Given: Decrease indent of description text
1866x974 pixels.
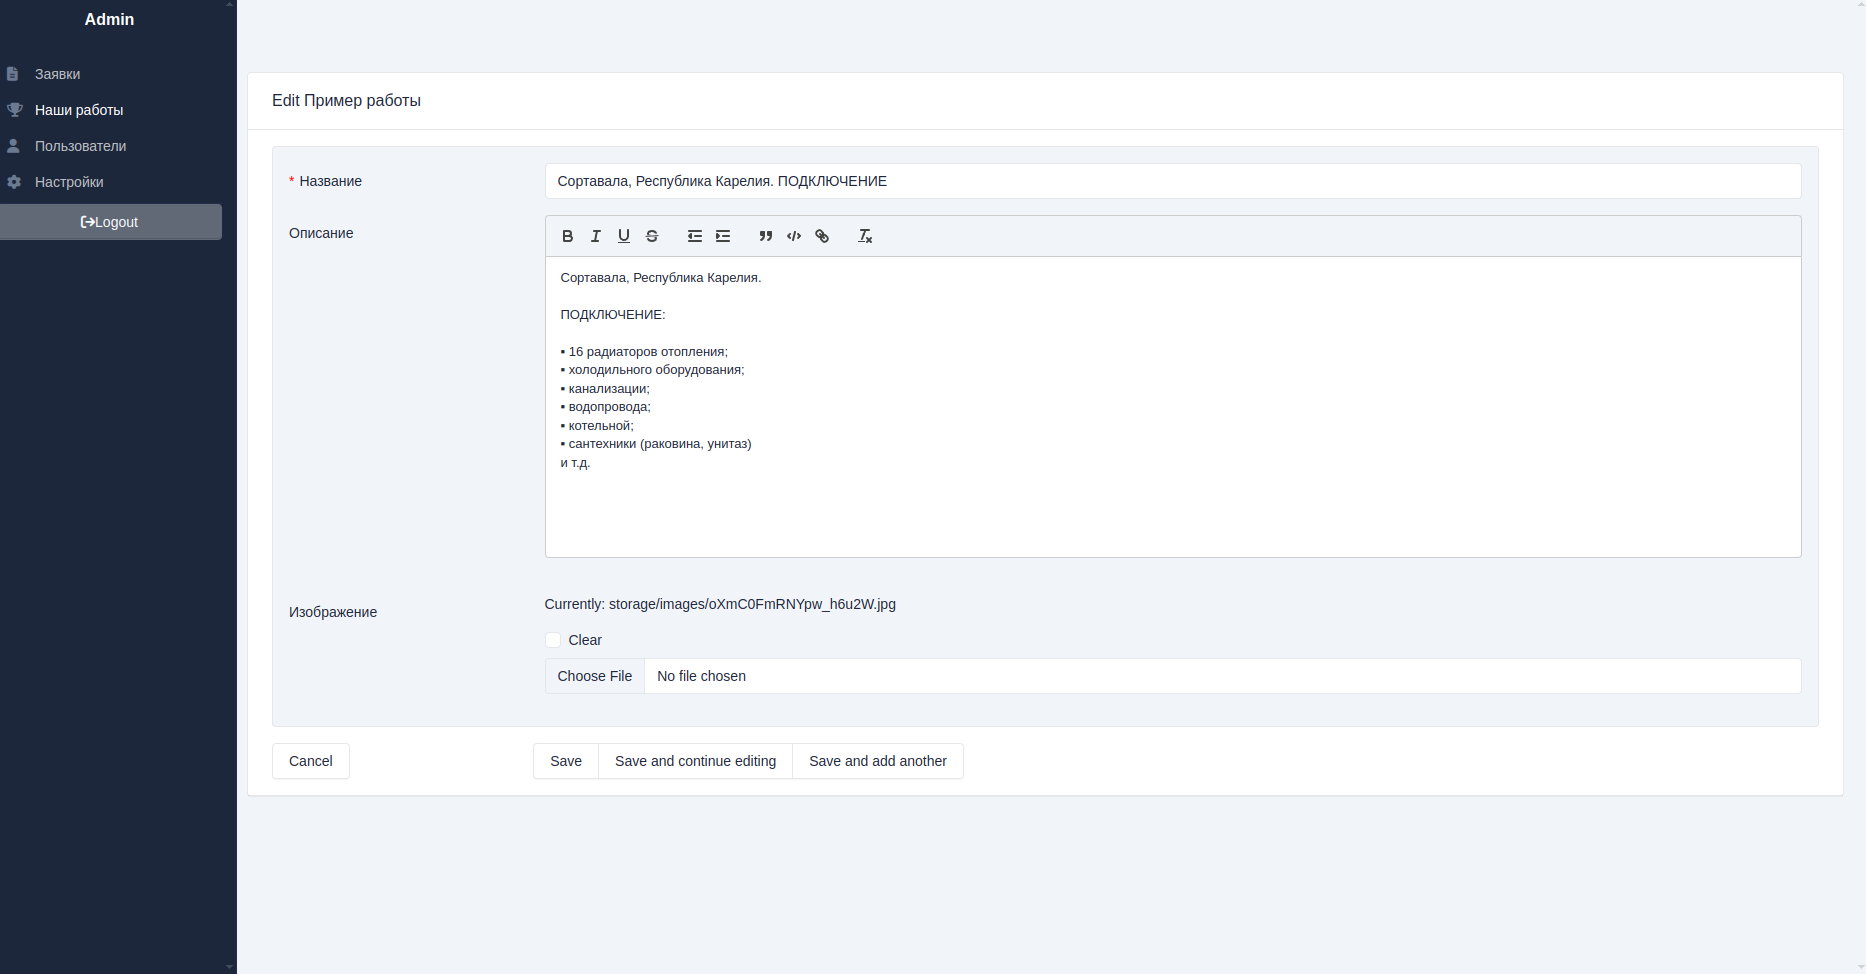Looking at the screenshot, I should click(694, 236).
